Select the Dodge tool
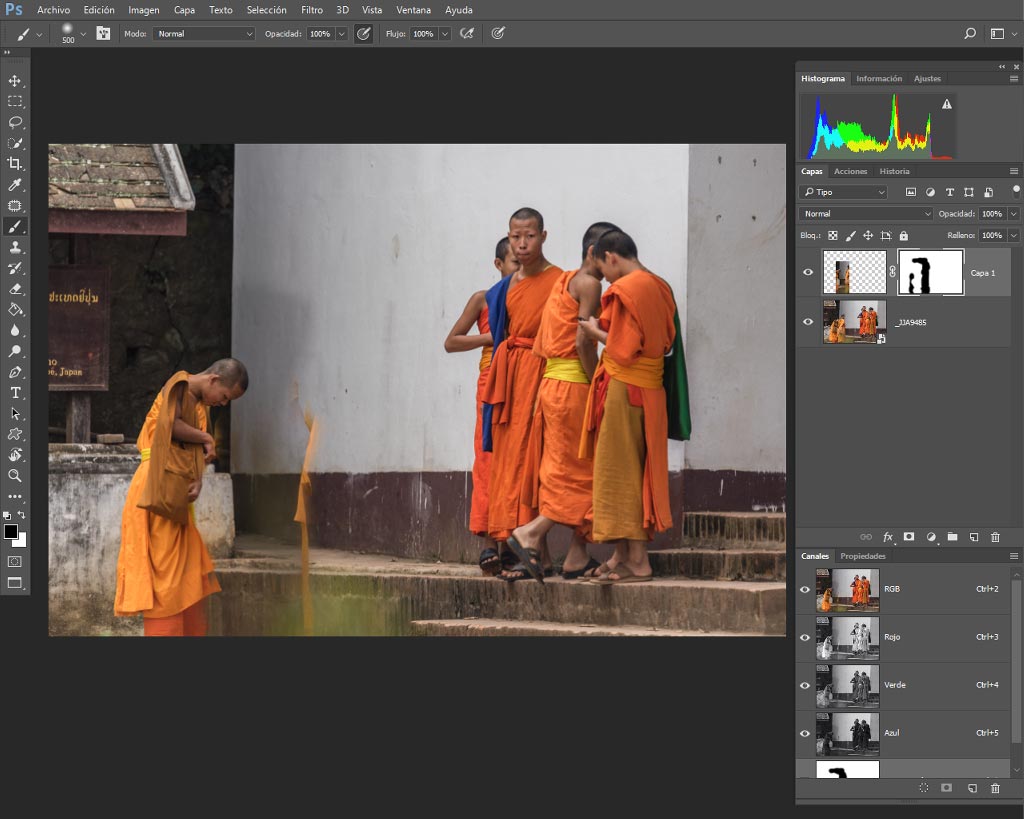This screenshot has width=1024, height=819. point(14,351)
